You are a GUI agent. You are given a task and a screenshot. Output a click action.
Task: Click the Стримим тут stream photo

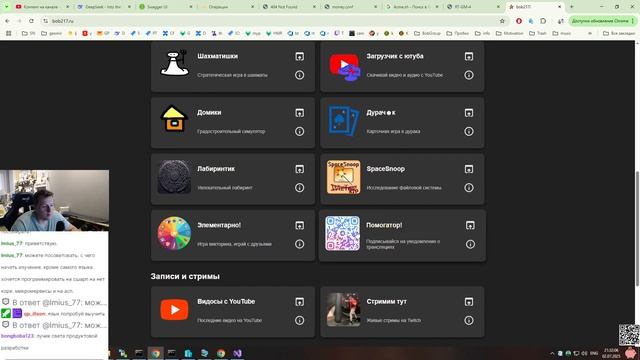coord(344,309)
